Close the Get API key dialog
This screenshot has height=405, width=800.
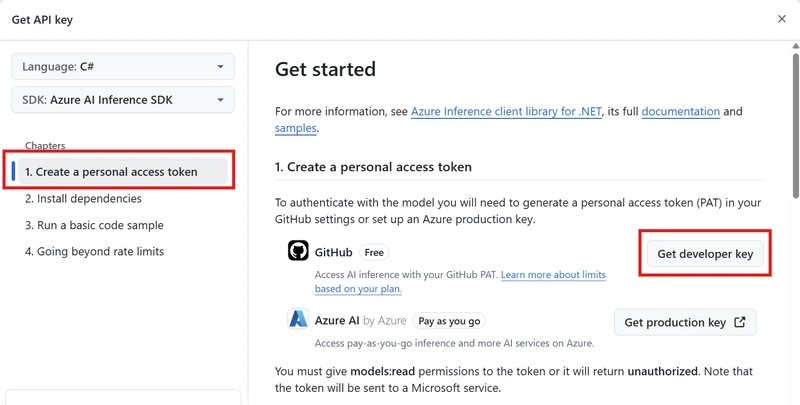(782, 19)
